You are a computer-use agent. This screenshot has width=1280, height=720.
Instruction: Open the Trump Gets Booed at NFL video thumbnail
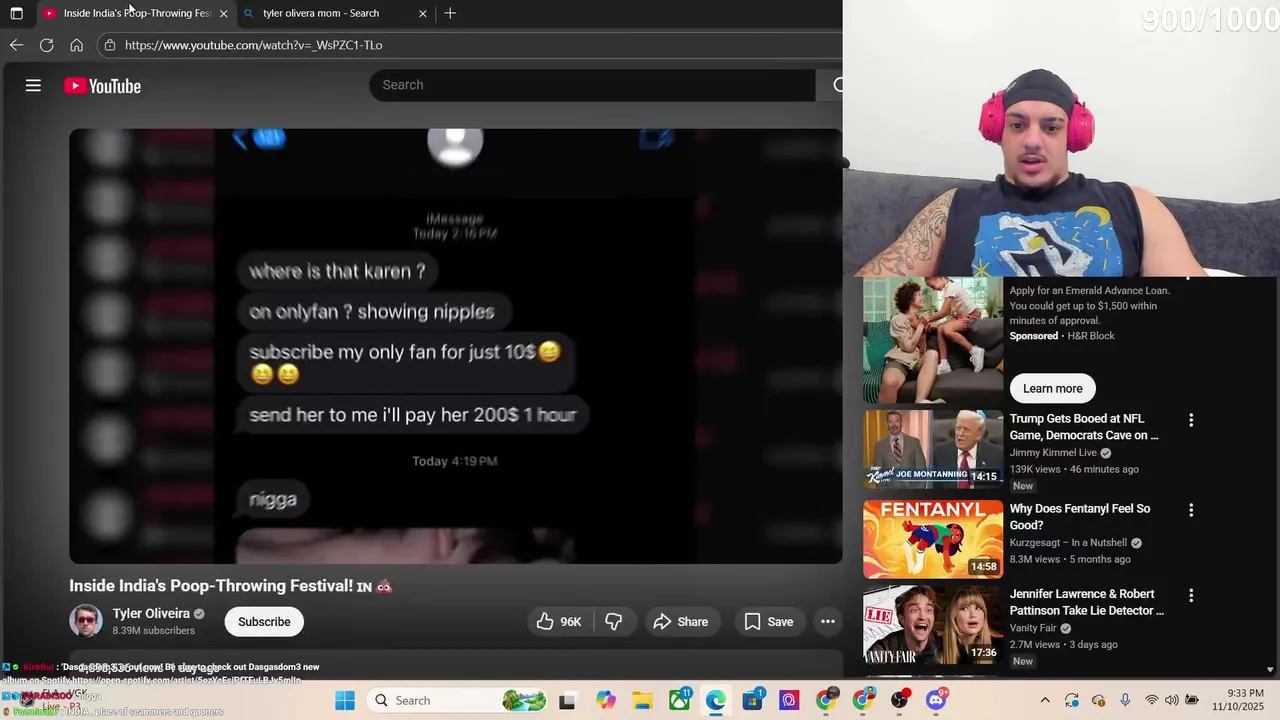933,450
